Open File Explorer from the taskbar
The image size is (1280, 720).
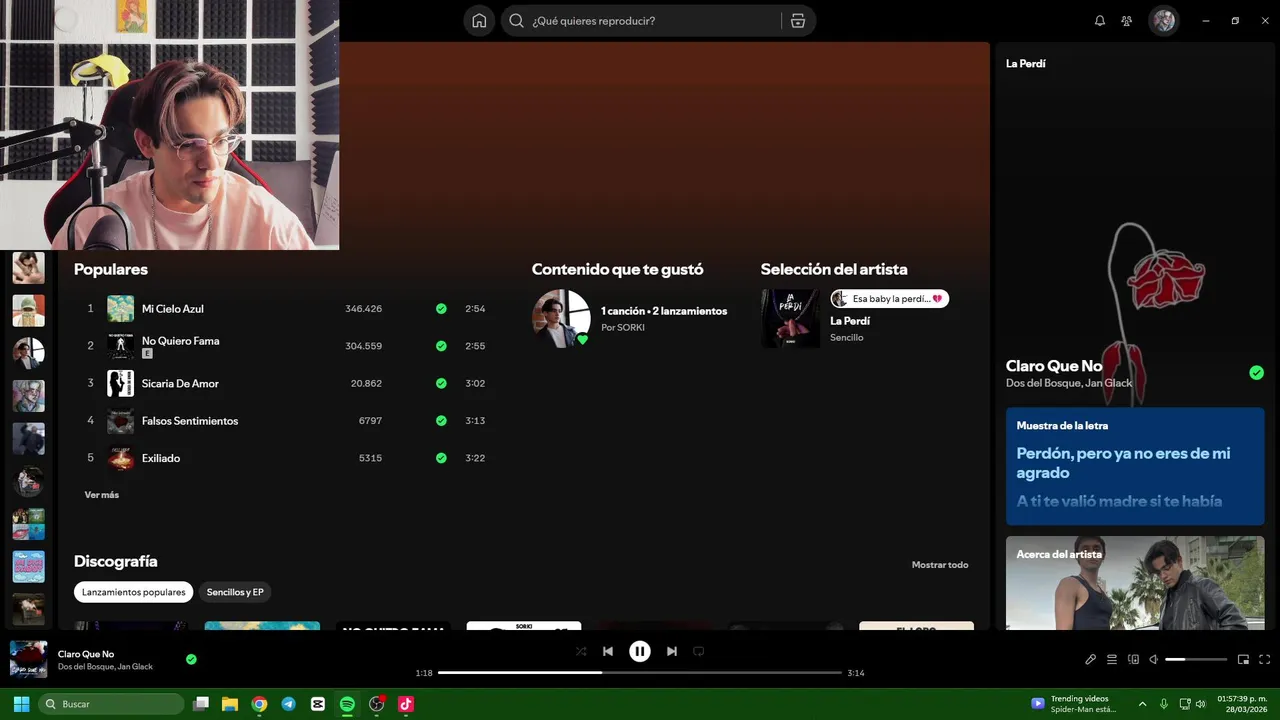[x=230, y=704]
